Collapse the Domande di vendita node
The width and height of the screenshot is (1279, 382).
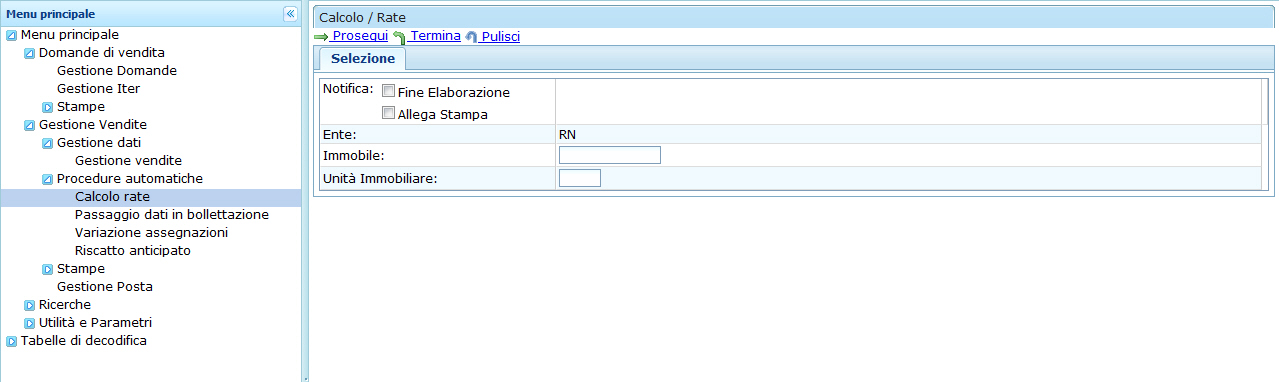point(30,53)
